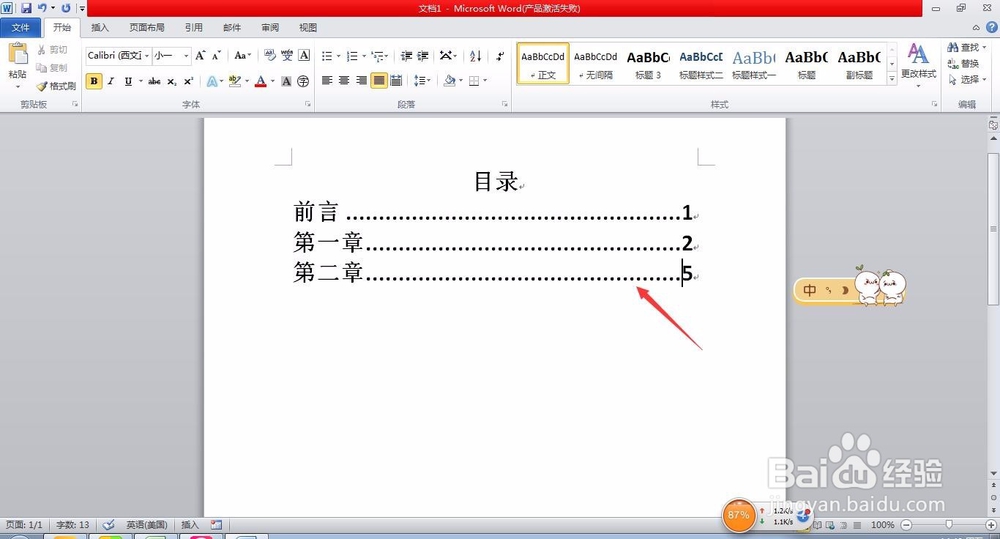Toggle Justify alignment
Image resolution: width=1000 pixels, height=539 pixels.
379,80
